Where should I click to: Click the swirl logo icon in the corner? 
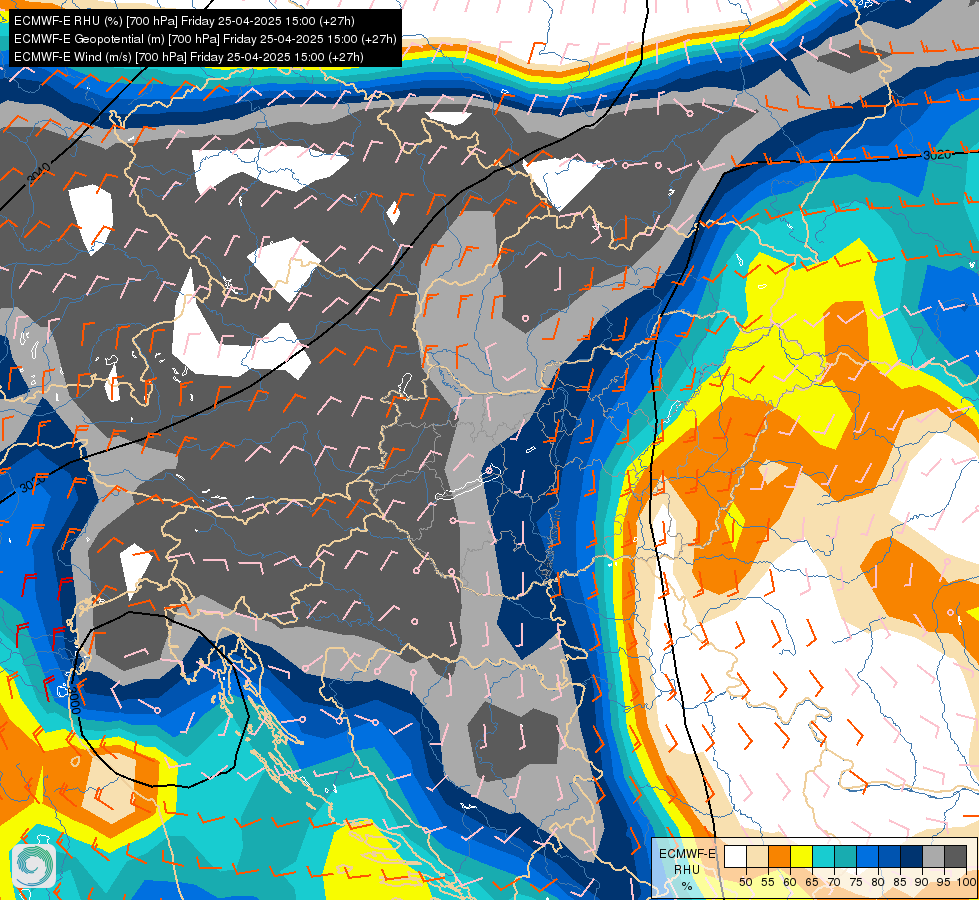34,866
